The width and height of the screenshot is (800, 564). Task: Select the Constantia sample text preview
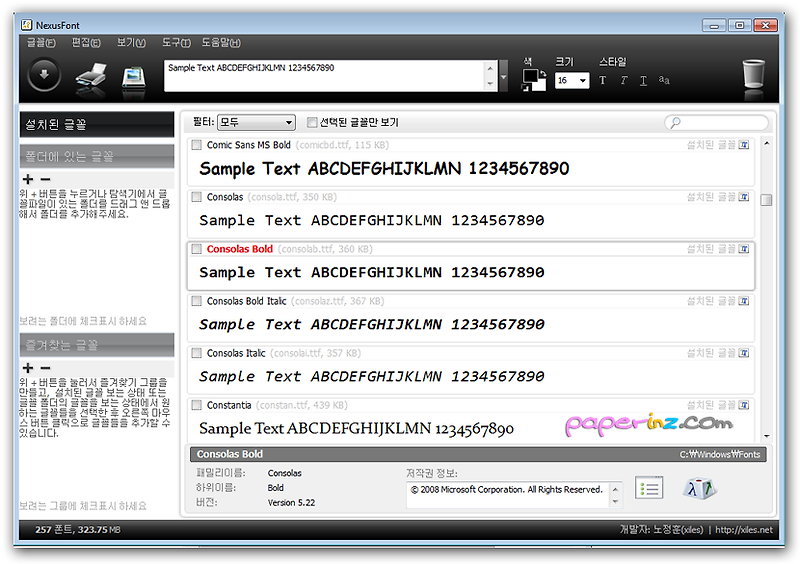pyautogui.click(x=356, y=428)
